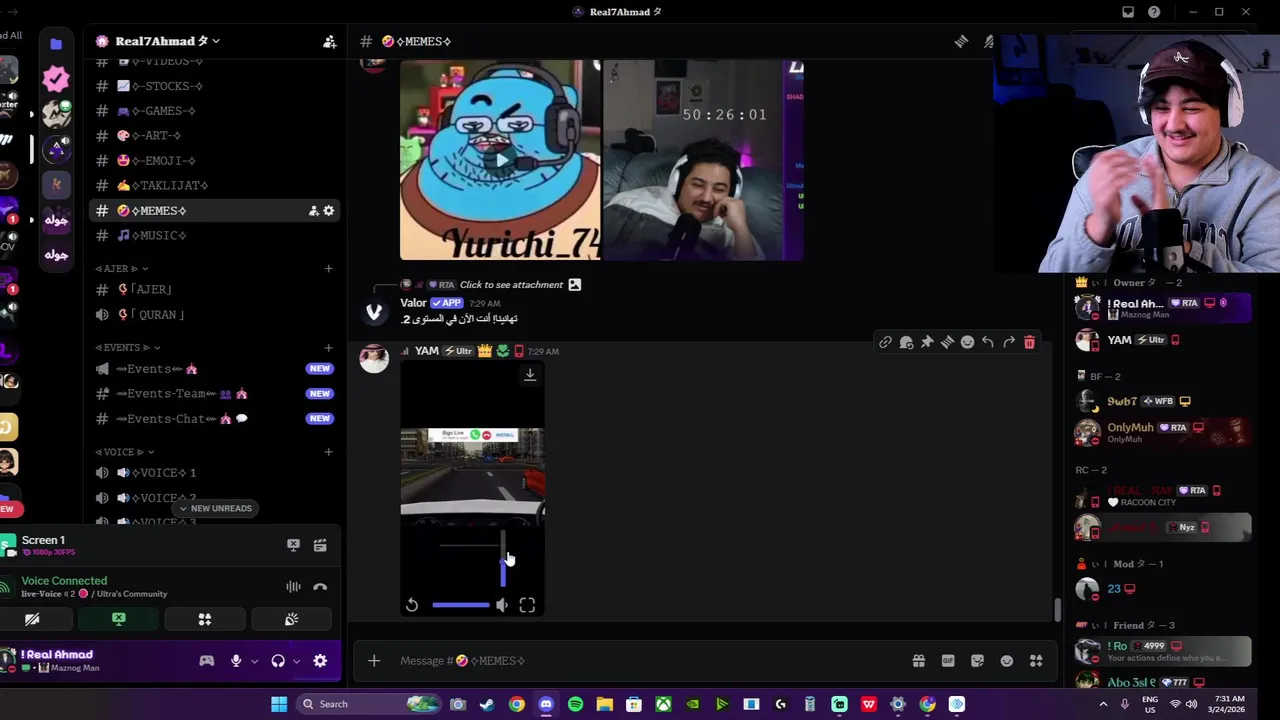Mute the video's speaker icon
This screenshot has height=720, width=1280.
pos(502,605)
